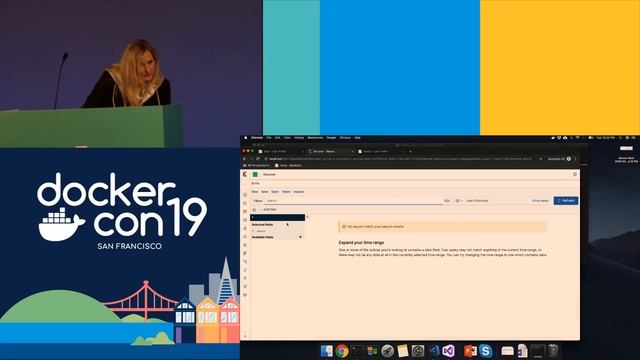Viewport: 640px width, 360px height.
Task: Click into the Kibana search query field
Action: [353, 201]
